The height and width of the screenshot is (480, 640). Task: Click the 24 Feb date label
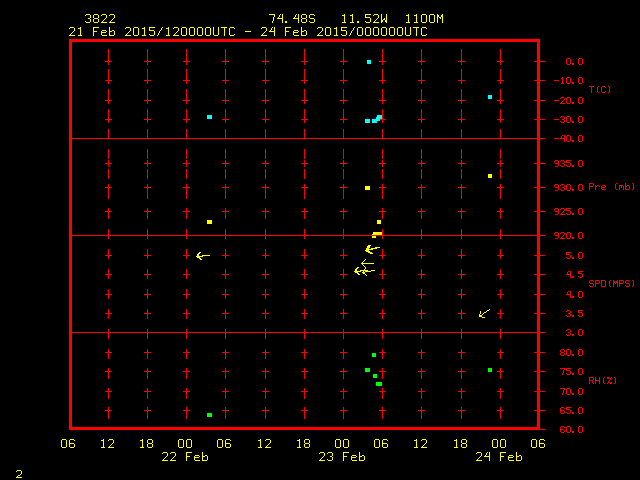(x=498, y=457)
